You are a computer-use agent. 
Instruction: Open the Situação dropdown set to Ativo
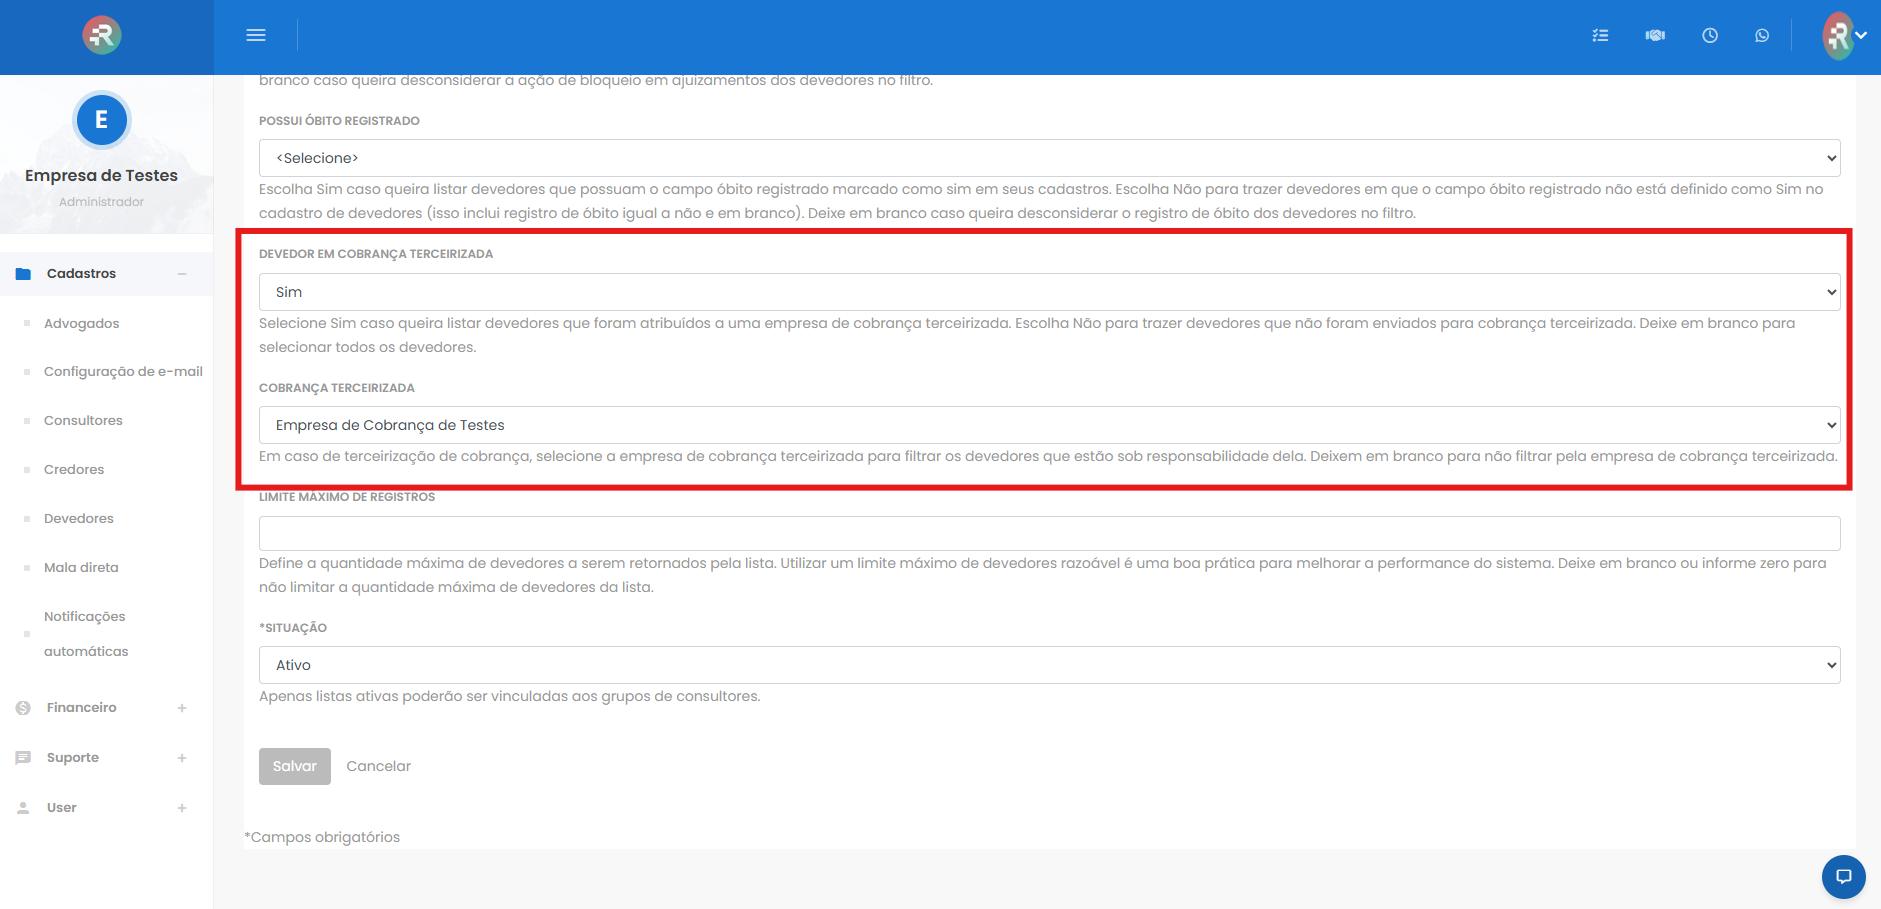(x=1048, y=665)
